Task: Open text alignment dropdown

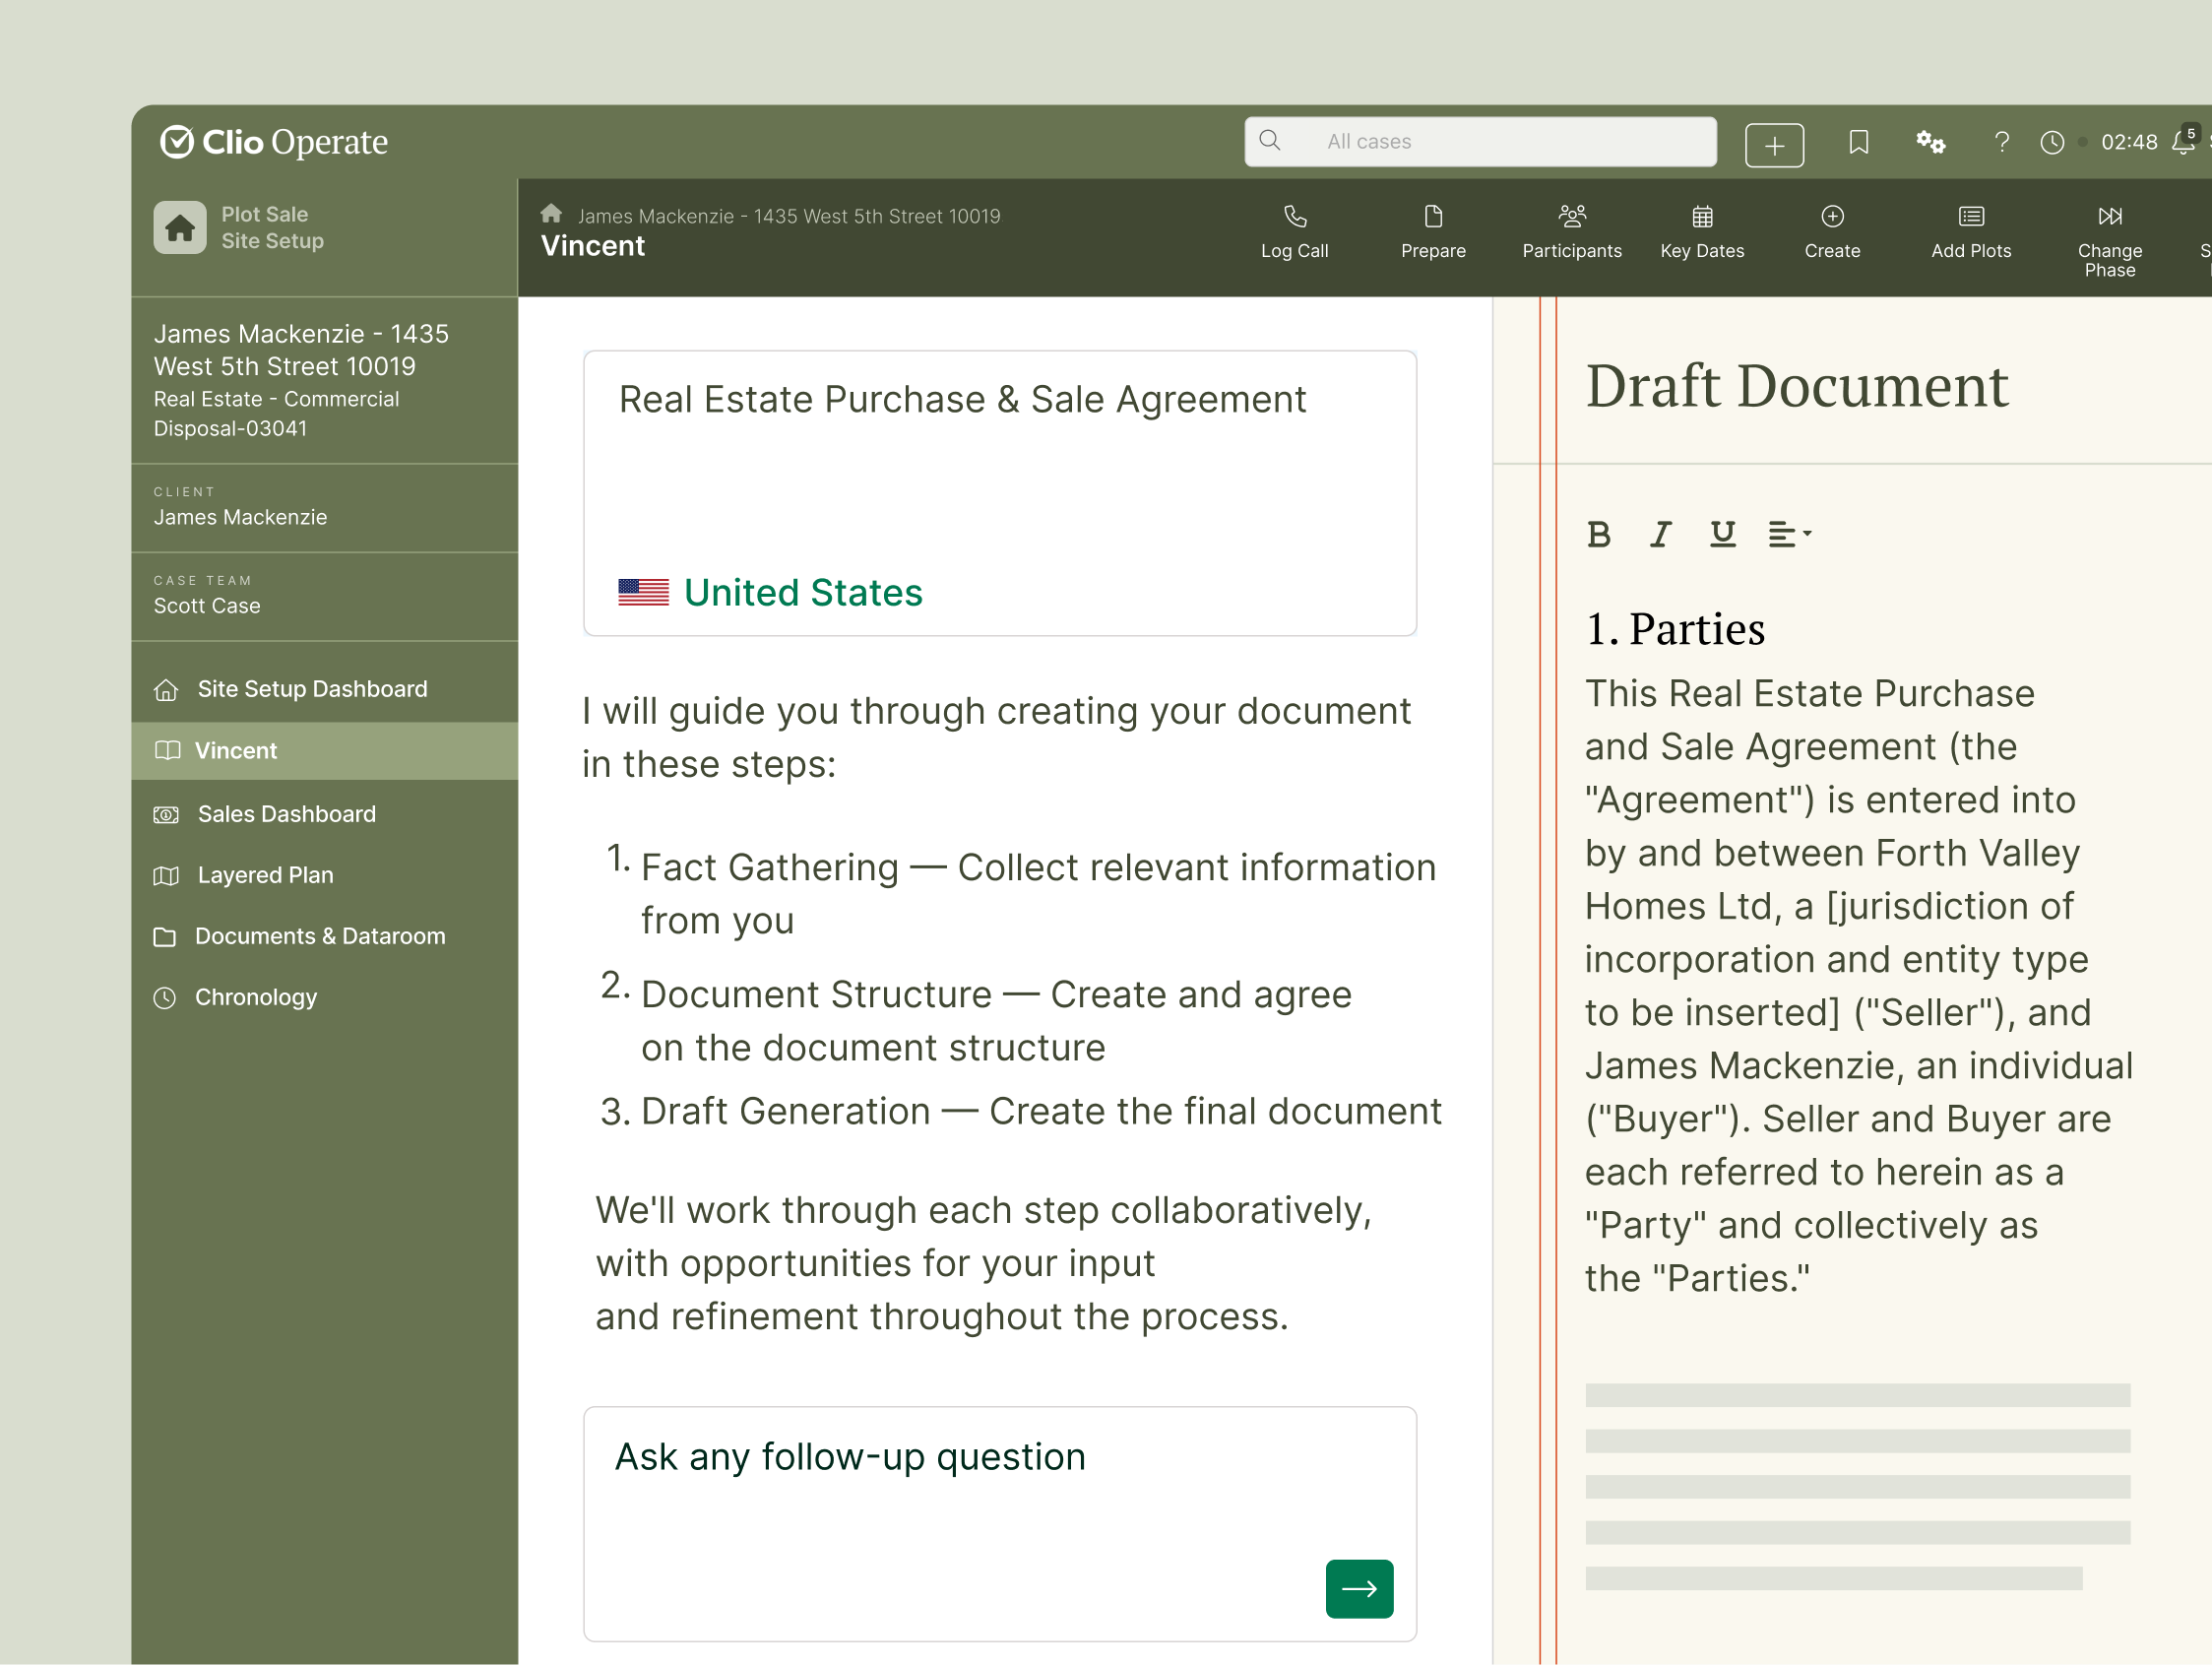Action: click(x=1790, y=535)
